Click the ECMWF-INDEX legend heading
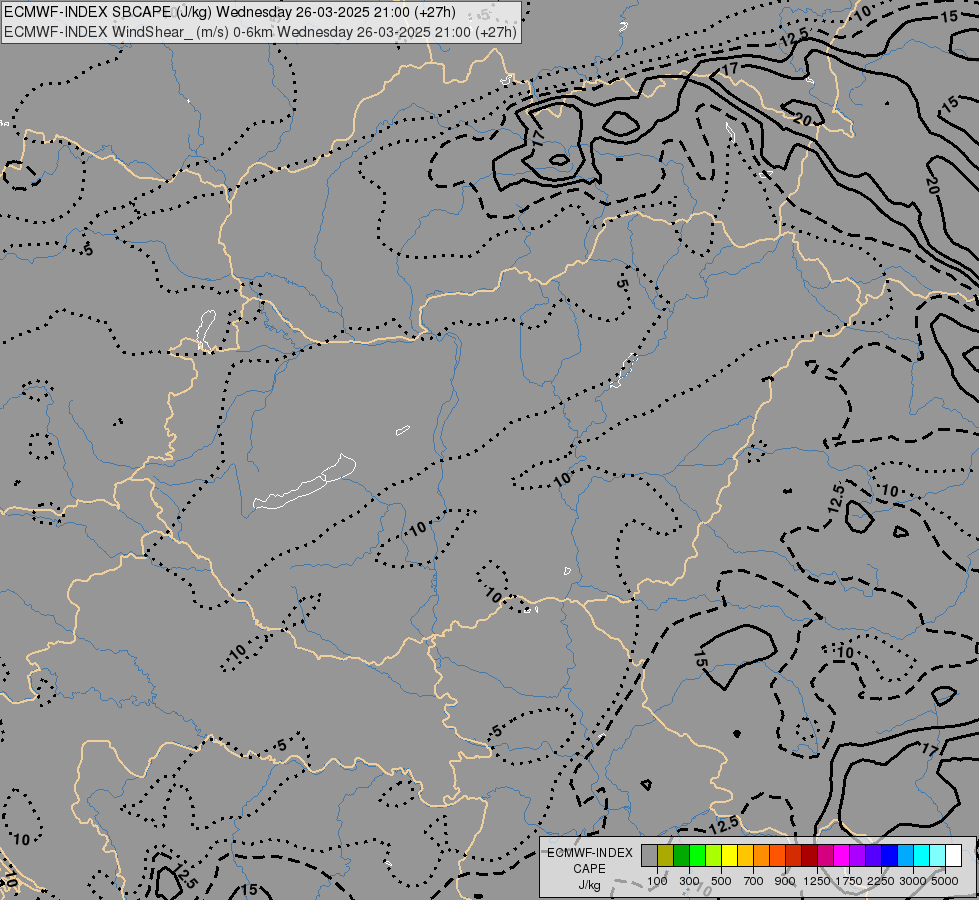The image size is (979, 900). (x=590, y=853)
